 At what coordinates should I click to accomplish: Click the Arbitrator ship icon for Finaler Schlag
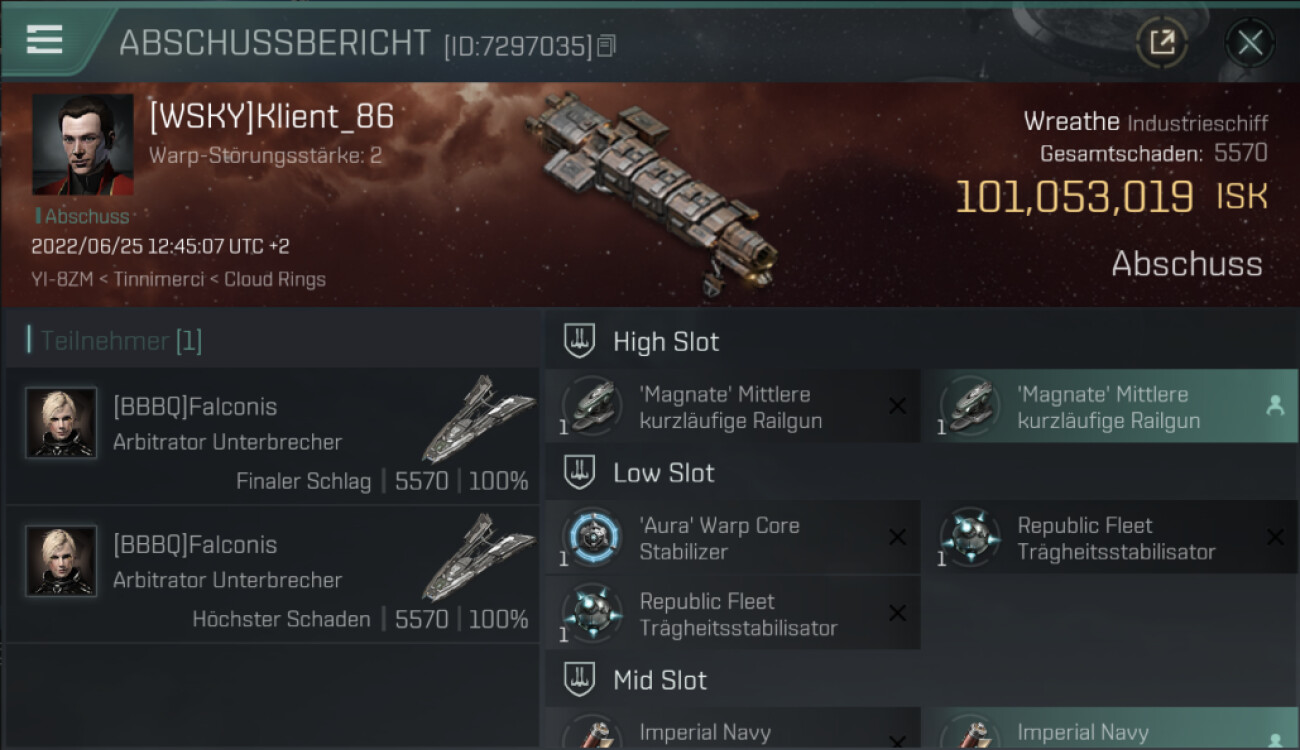tap(477, 419)
